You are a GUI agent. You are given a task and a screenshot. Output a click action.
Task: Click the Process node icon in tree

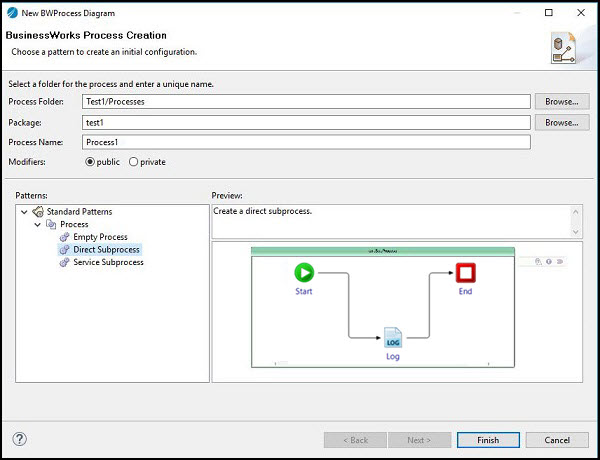tap(51, 224)
